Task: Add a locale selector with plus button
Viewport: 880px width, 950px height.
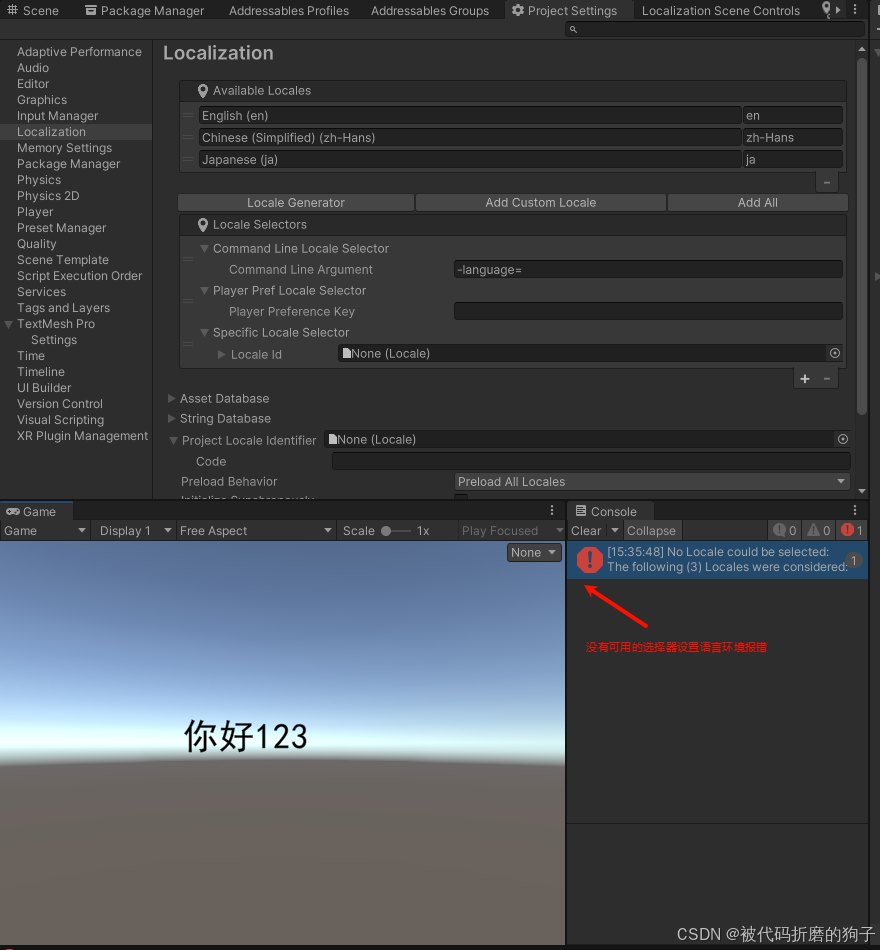Action: pyautogui.click(x=805, y=379)
